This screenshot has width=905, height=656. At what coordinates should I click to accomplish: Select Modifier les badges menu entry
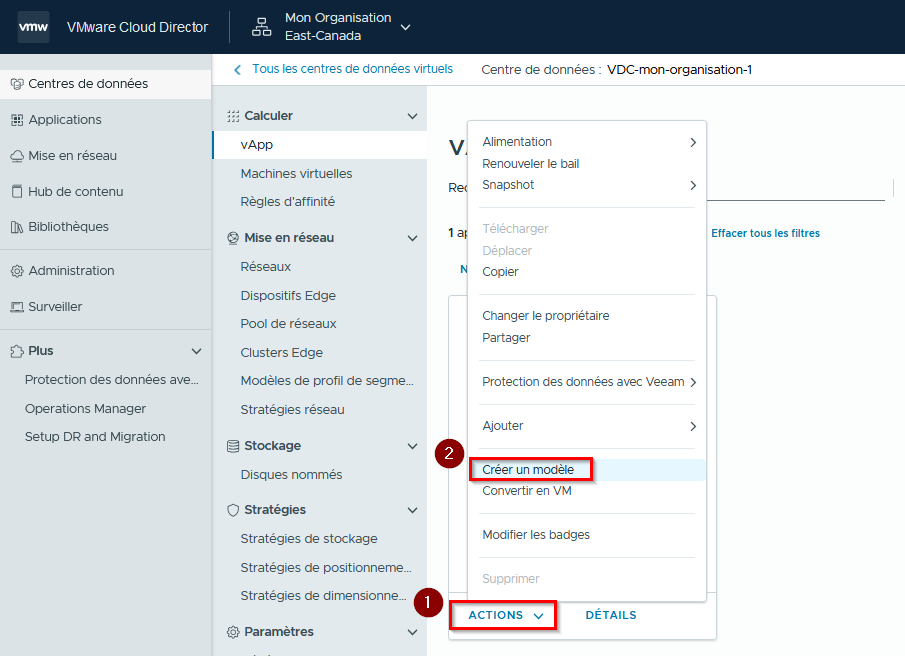536,535
